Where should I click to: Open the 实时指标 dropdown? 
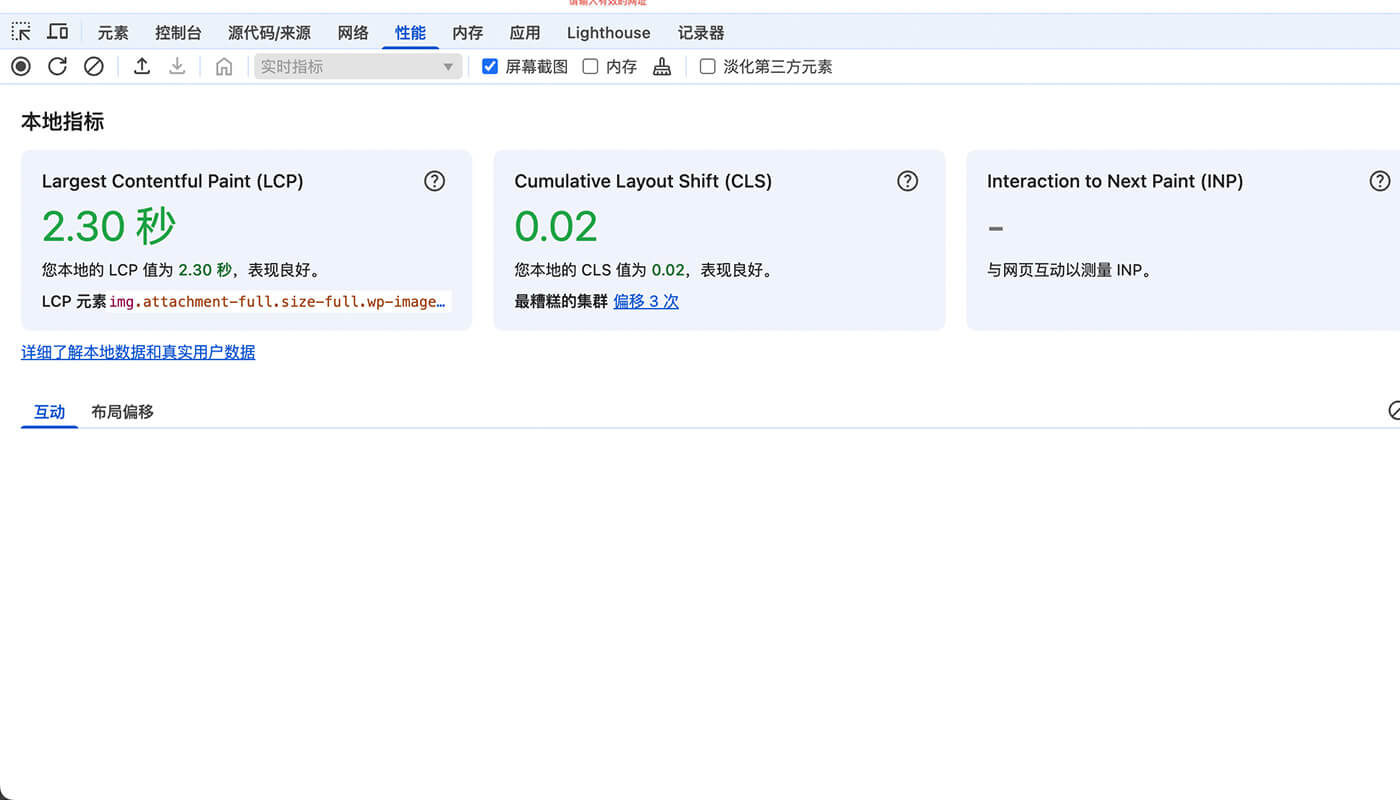[x=358, y=66]
